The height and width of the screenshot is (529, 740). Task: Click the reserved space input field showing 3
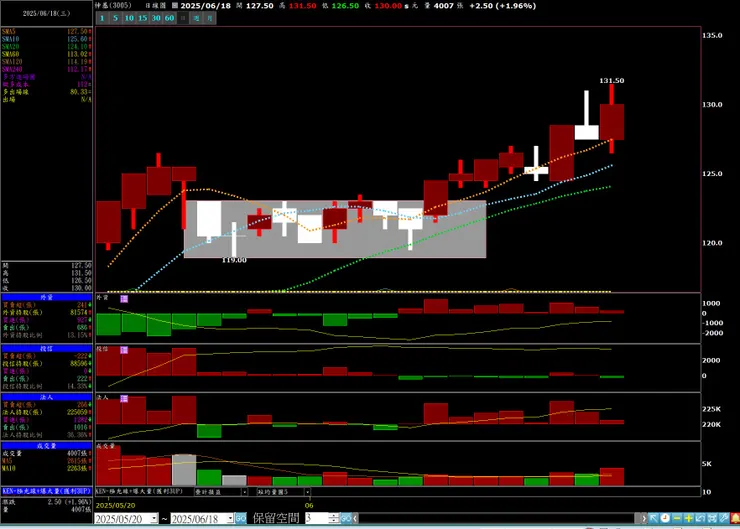tap(316, 518)
